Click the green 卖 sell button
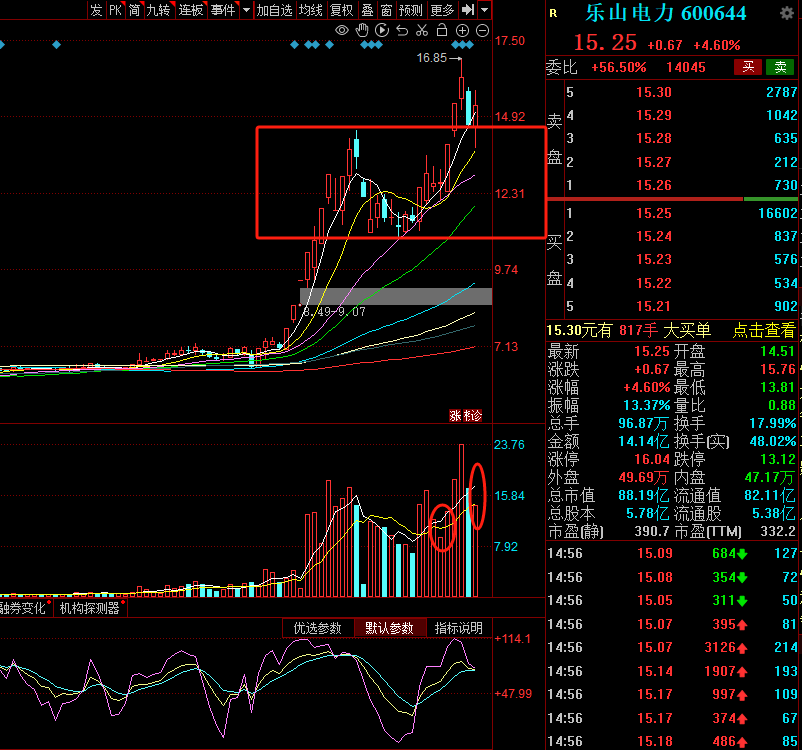The width and height of the screenshot is (802, 750). [780, 67]
